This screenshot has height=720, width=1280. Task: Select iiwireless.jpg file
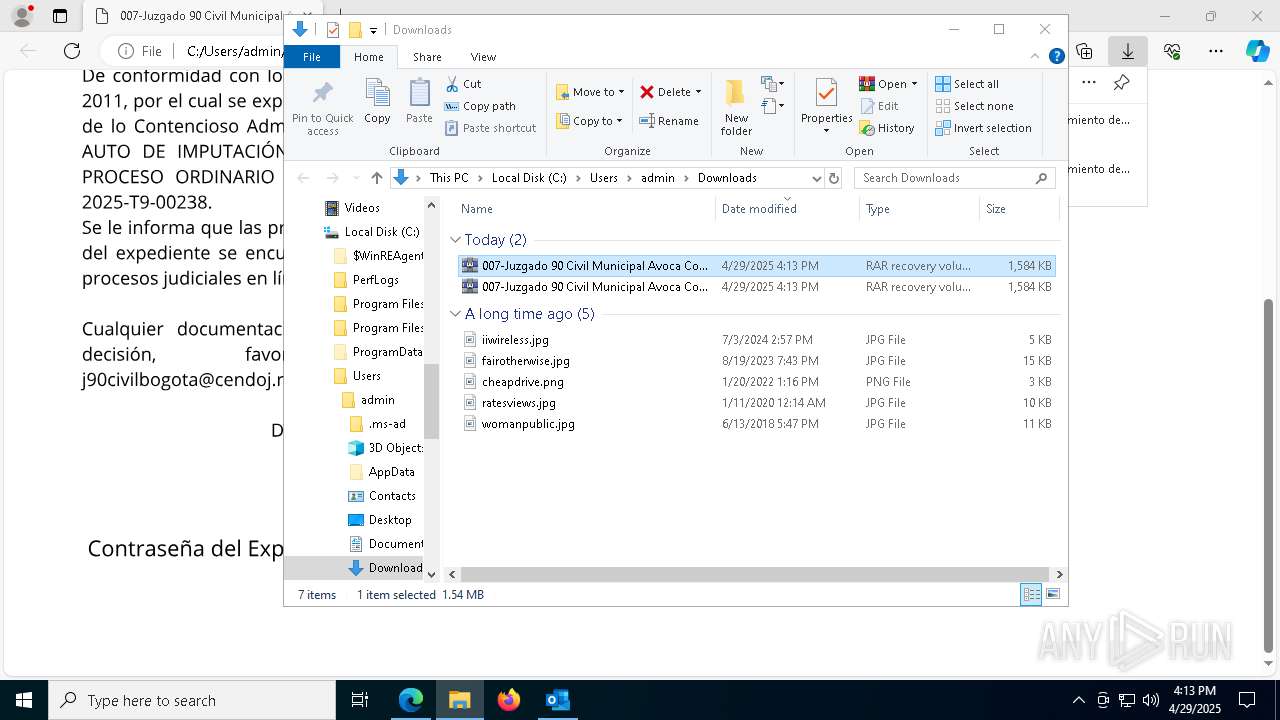[x=756, y=340]
